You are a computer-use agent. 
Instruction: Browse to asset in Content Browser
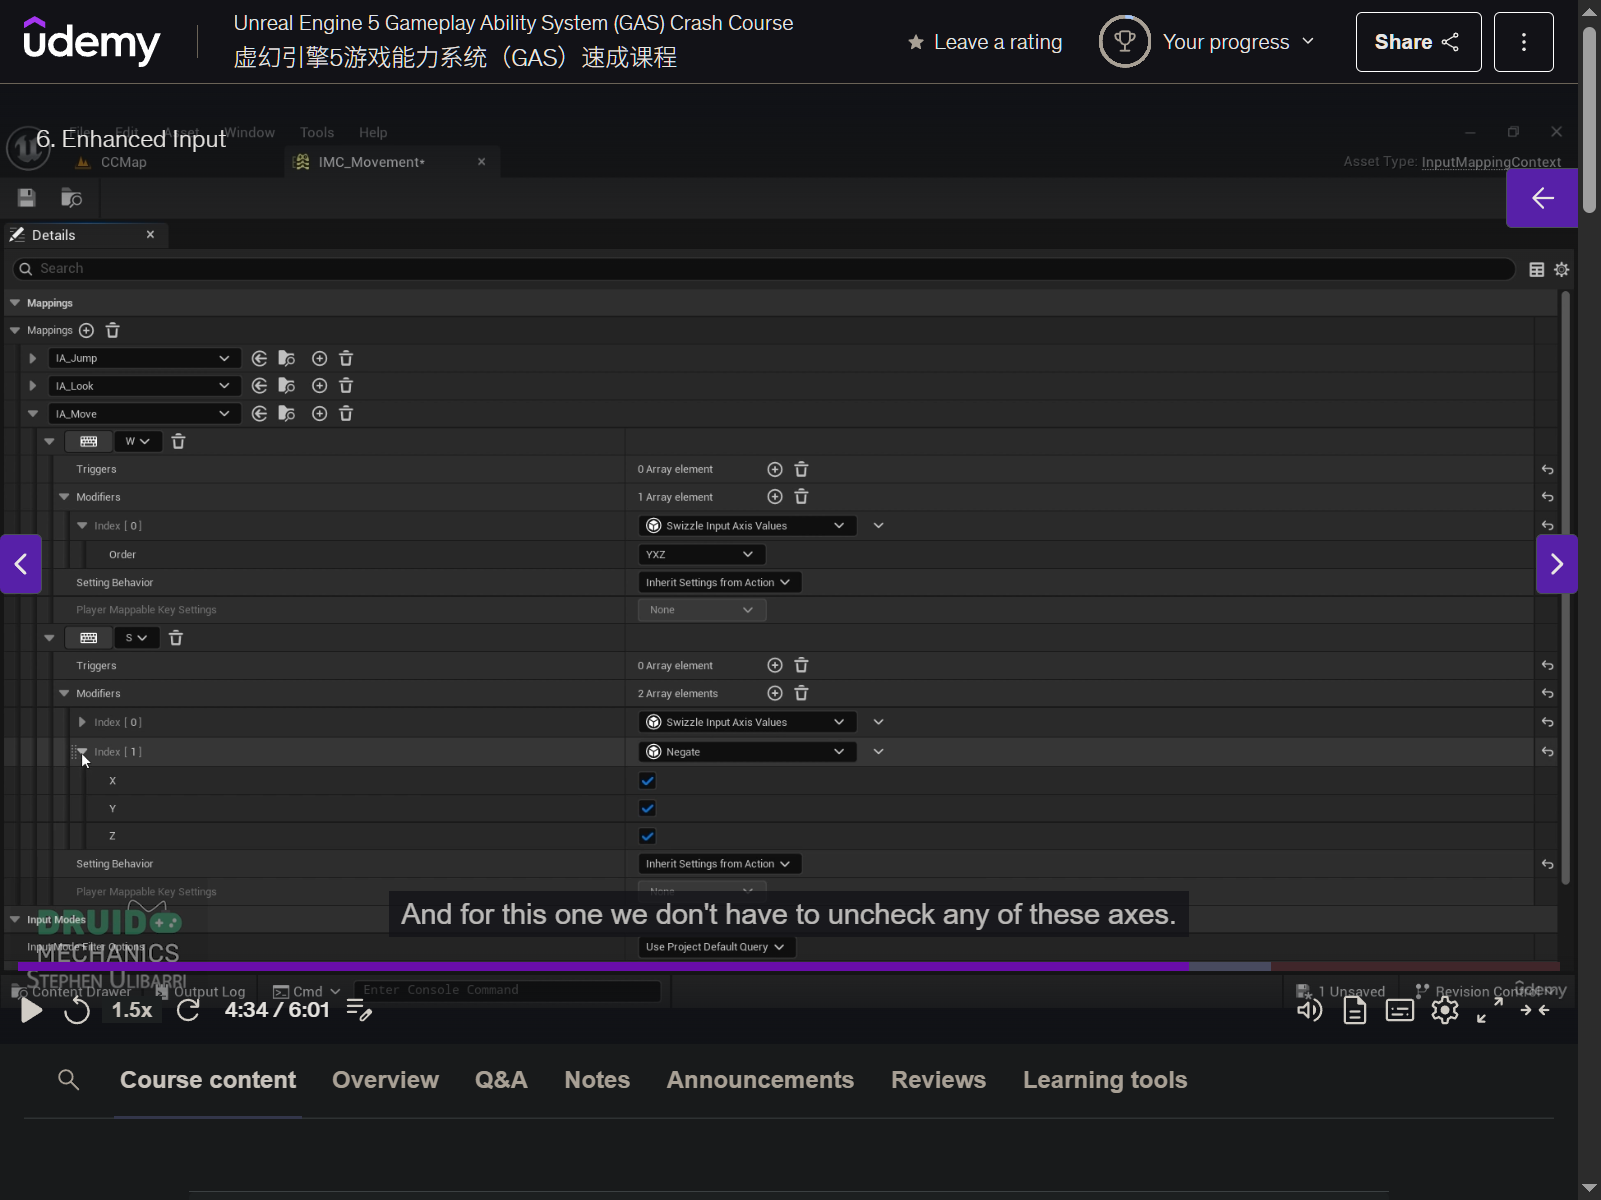(71, 198)
